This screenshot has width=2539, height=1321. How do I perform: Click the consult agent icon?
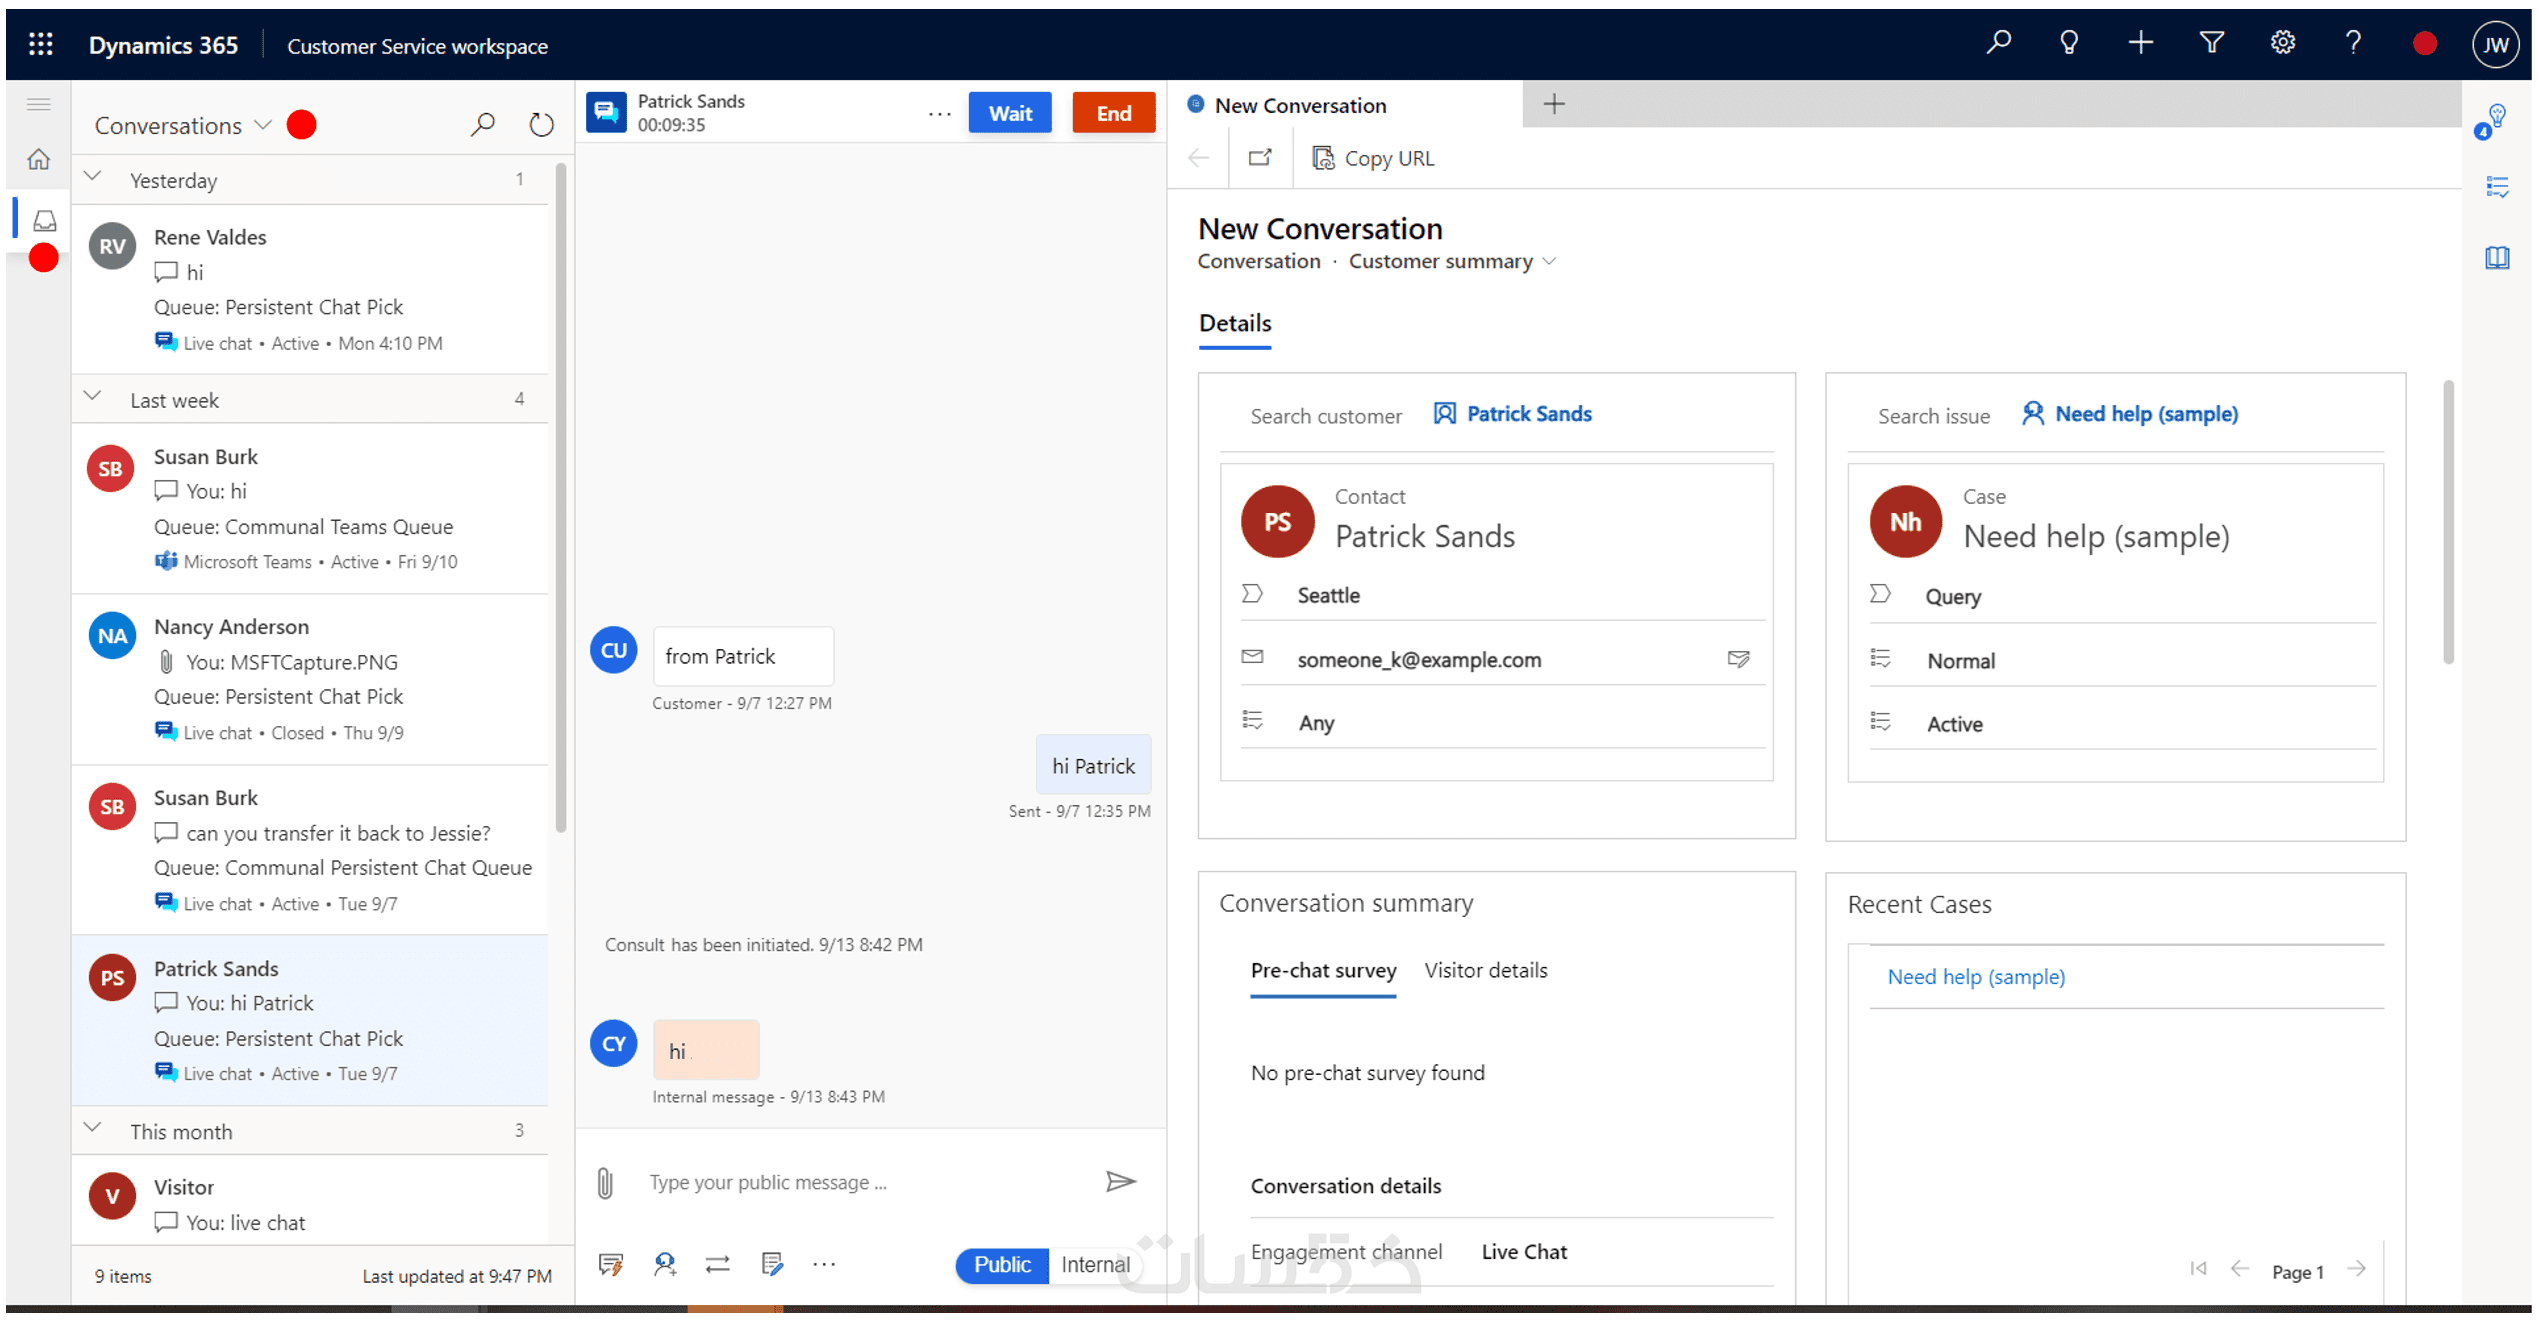(x=664, y=1264)
